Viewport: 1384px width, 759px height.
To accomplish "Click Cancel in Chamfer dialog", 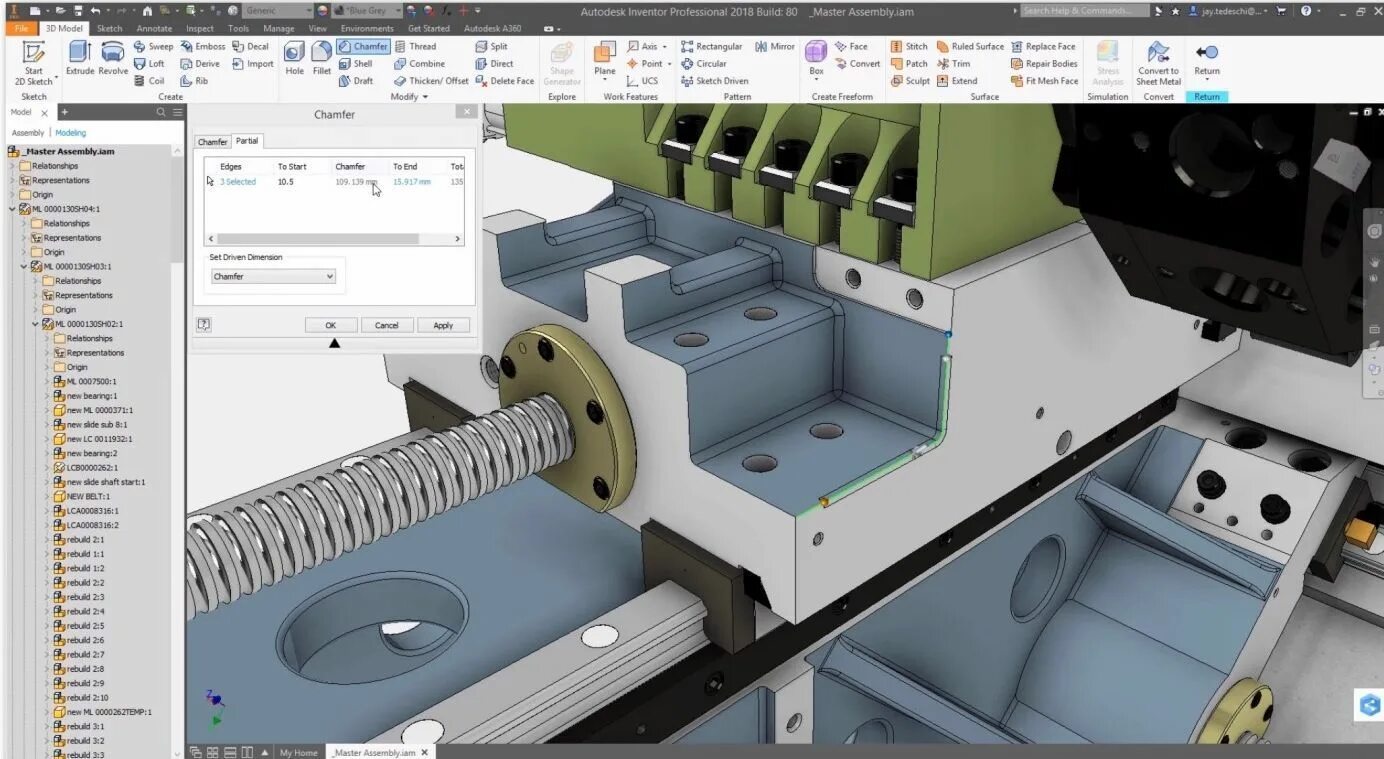I will (x=387, y=325).
